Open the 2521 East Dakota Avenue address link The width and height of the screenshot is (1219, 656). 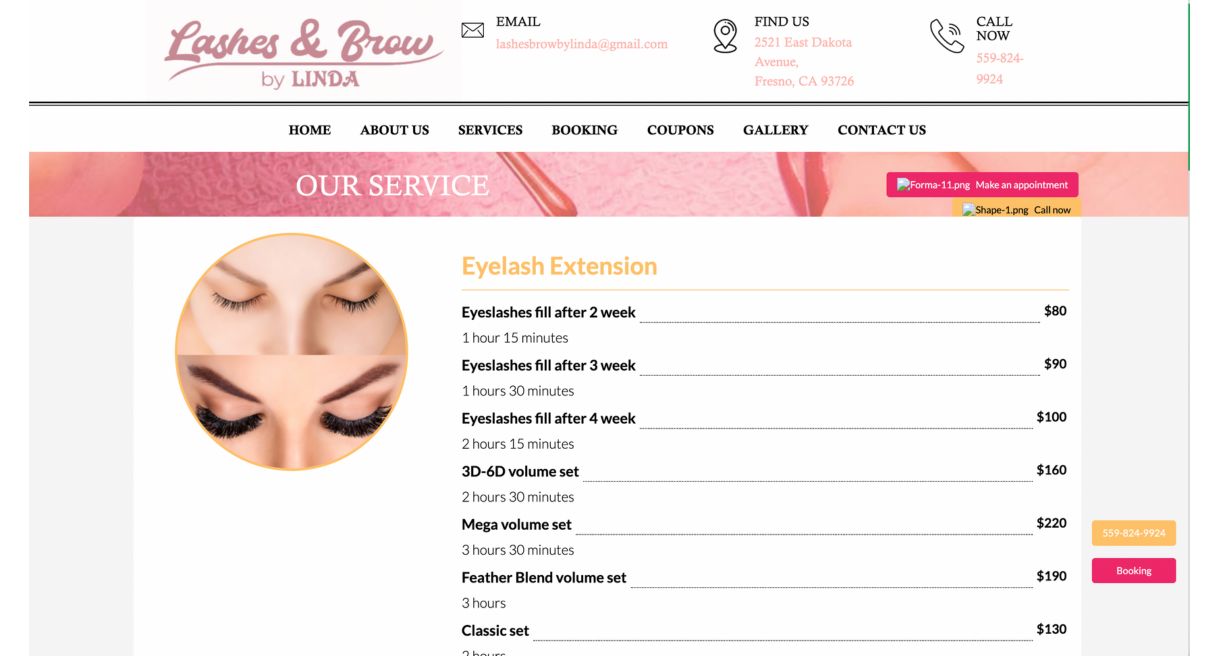(x=804, y=62)
